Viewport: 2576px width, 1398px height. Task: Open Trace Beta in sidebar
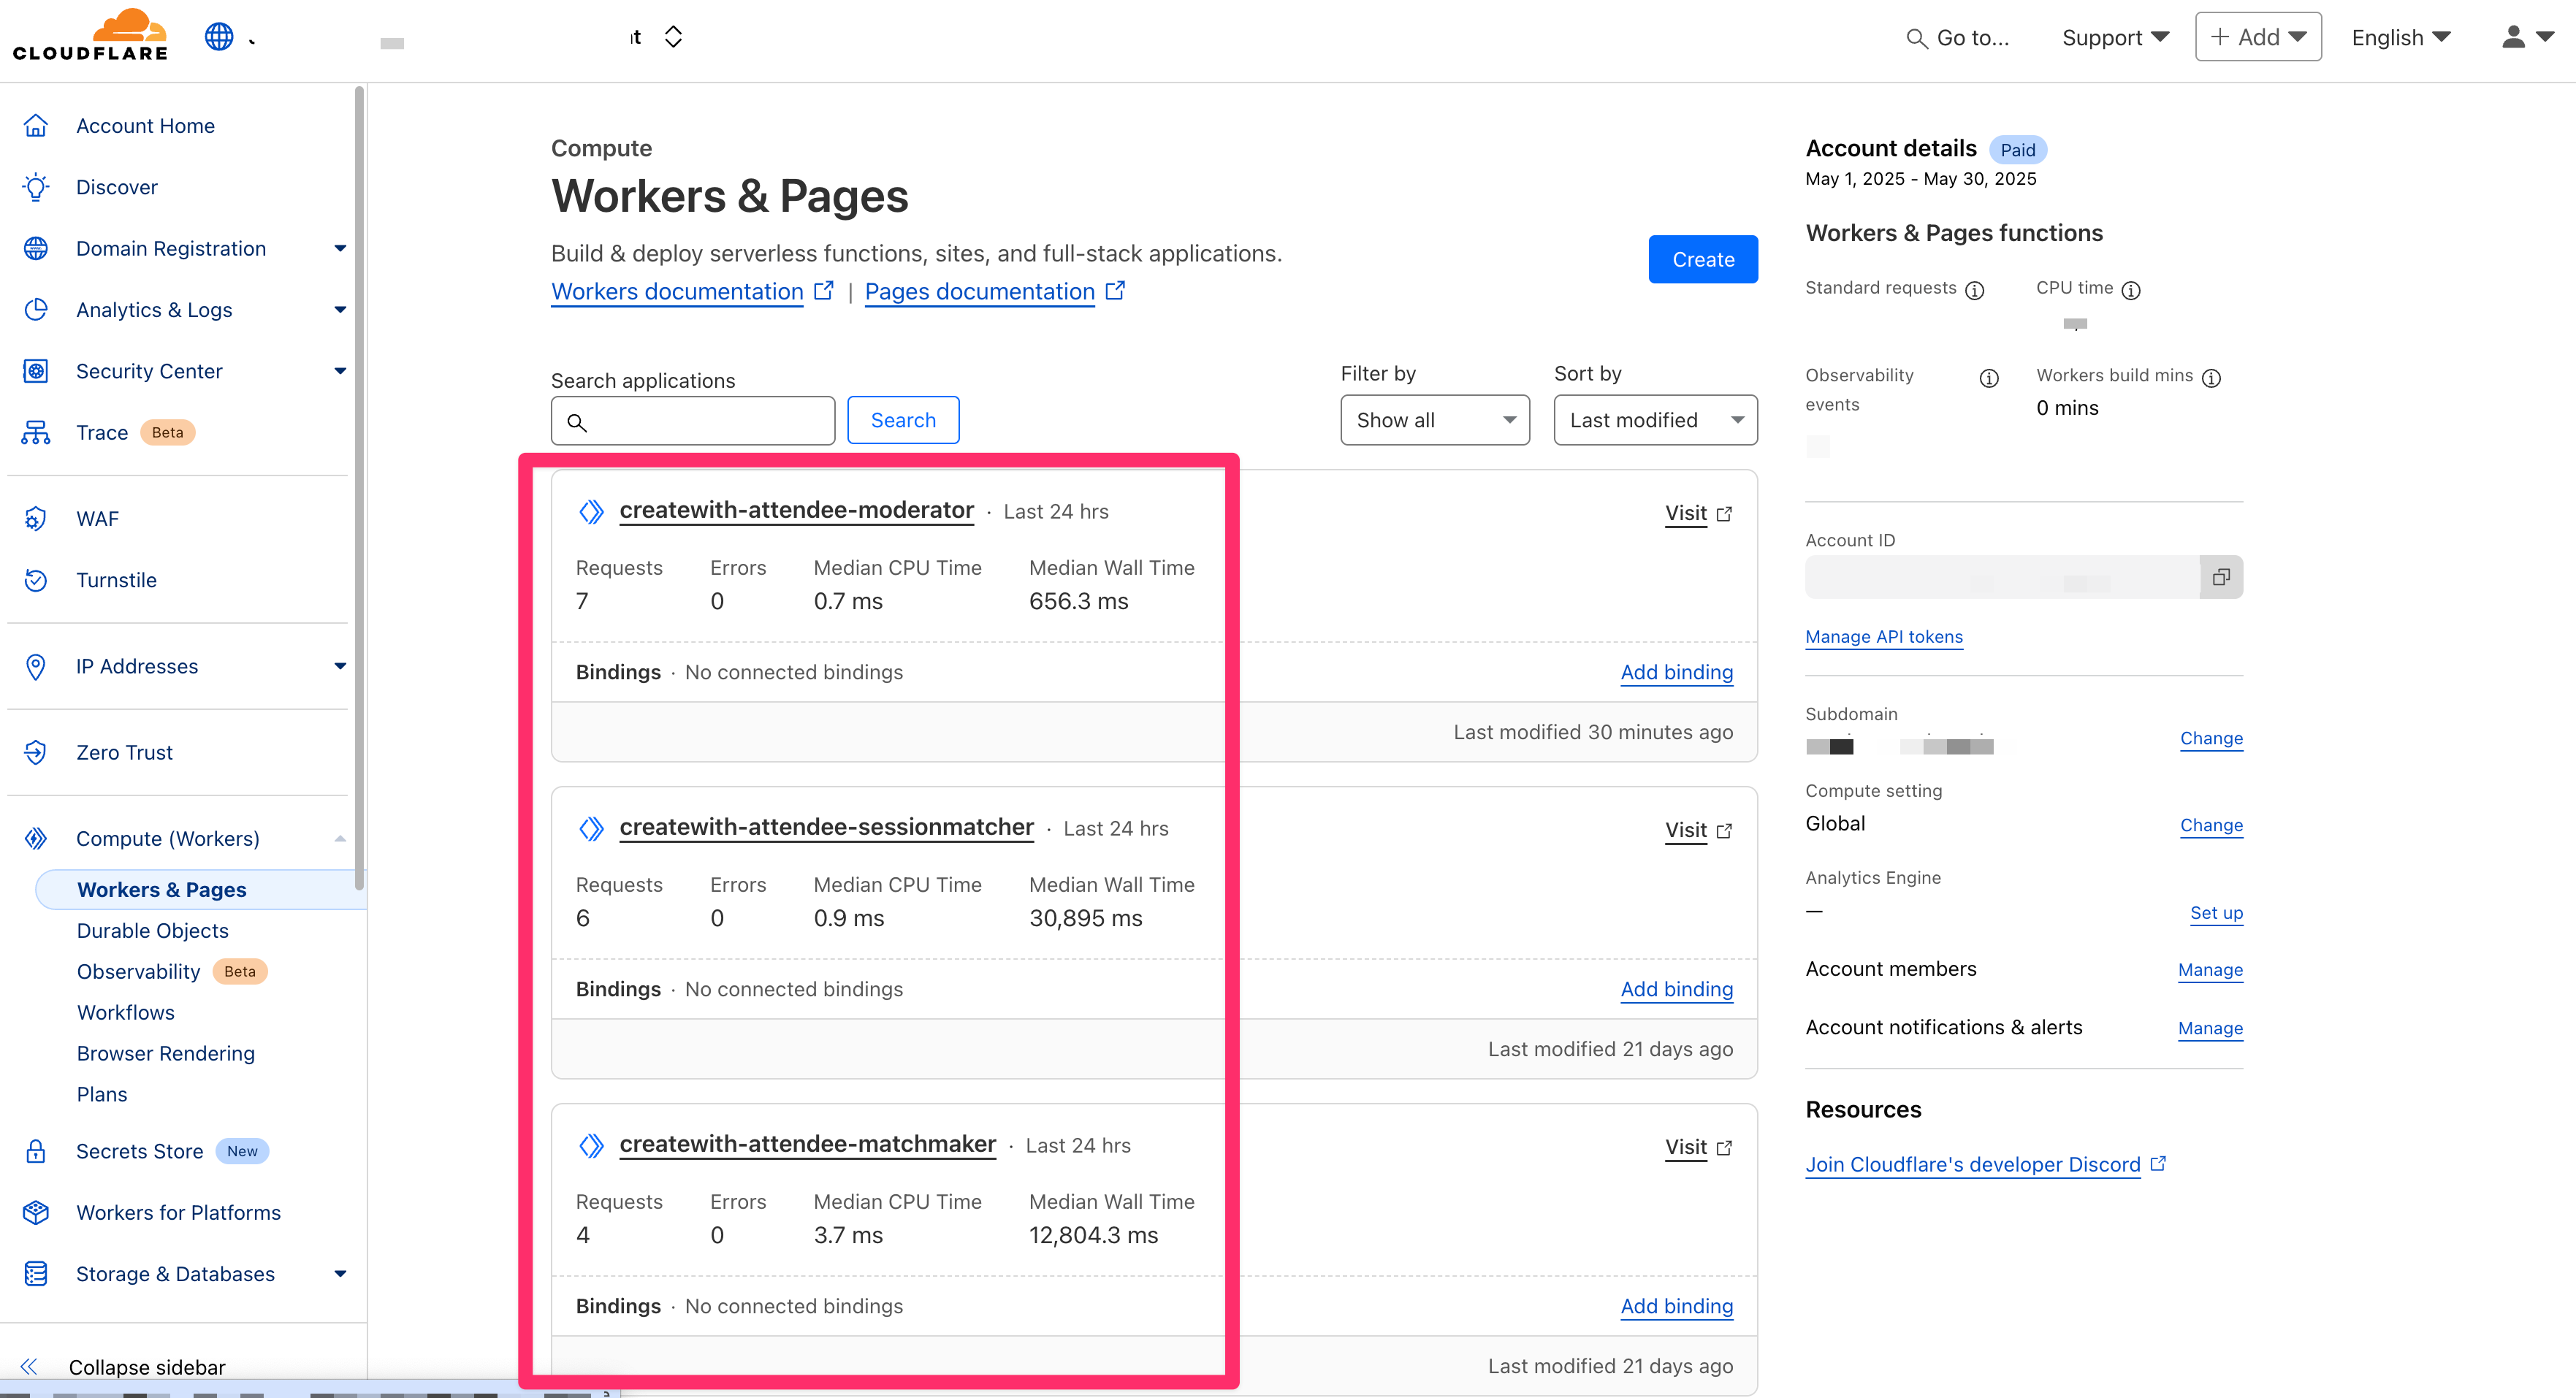[x=102, y=432]
